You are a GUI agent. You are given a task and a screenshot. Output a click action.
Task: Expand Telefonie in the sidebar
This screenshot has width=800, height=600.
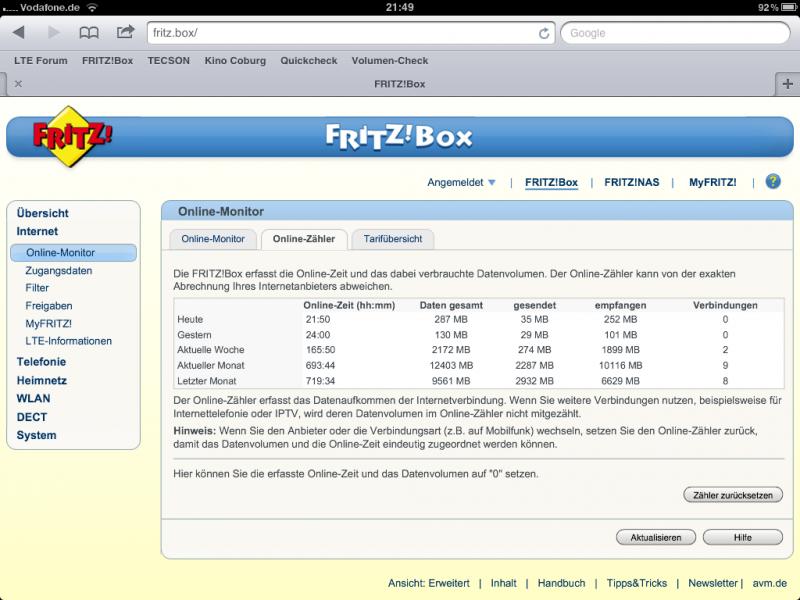[x=41, y=362]
